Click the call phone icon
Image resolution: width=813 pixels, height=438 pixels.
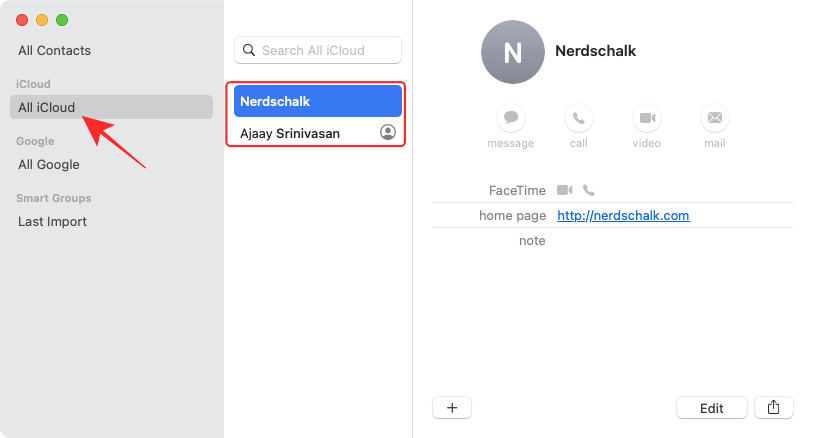pos(578,118)
